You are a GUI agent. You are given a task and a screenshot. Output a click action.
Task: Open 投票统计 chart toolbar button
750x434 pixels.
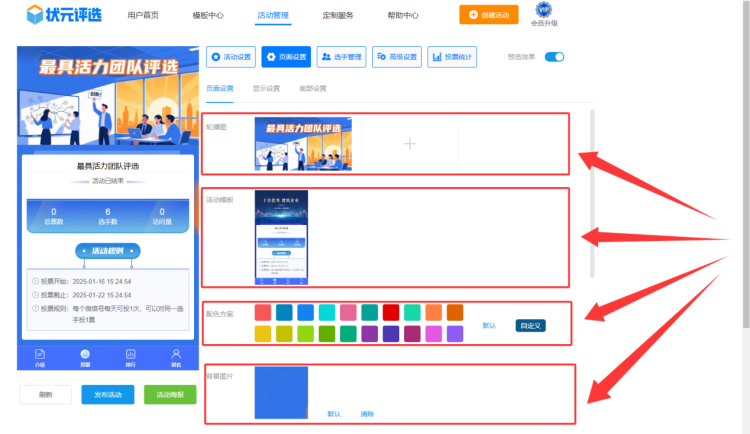pyautogui.click(x=452, y=57)
